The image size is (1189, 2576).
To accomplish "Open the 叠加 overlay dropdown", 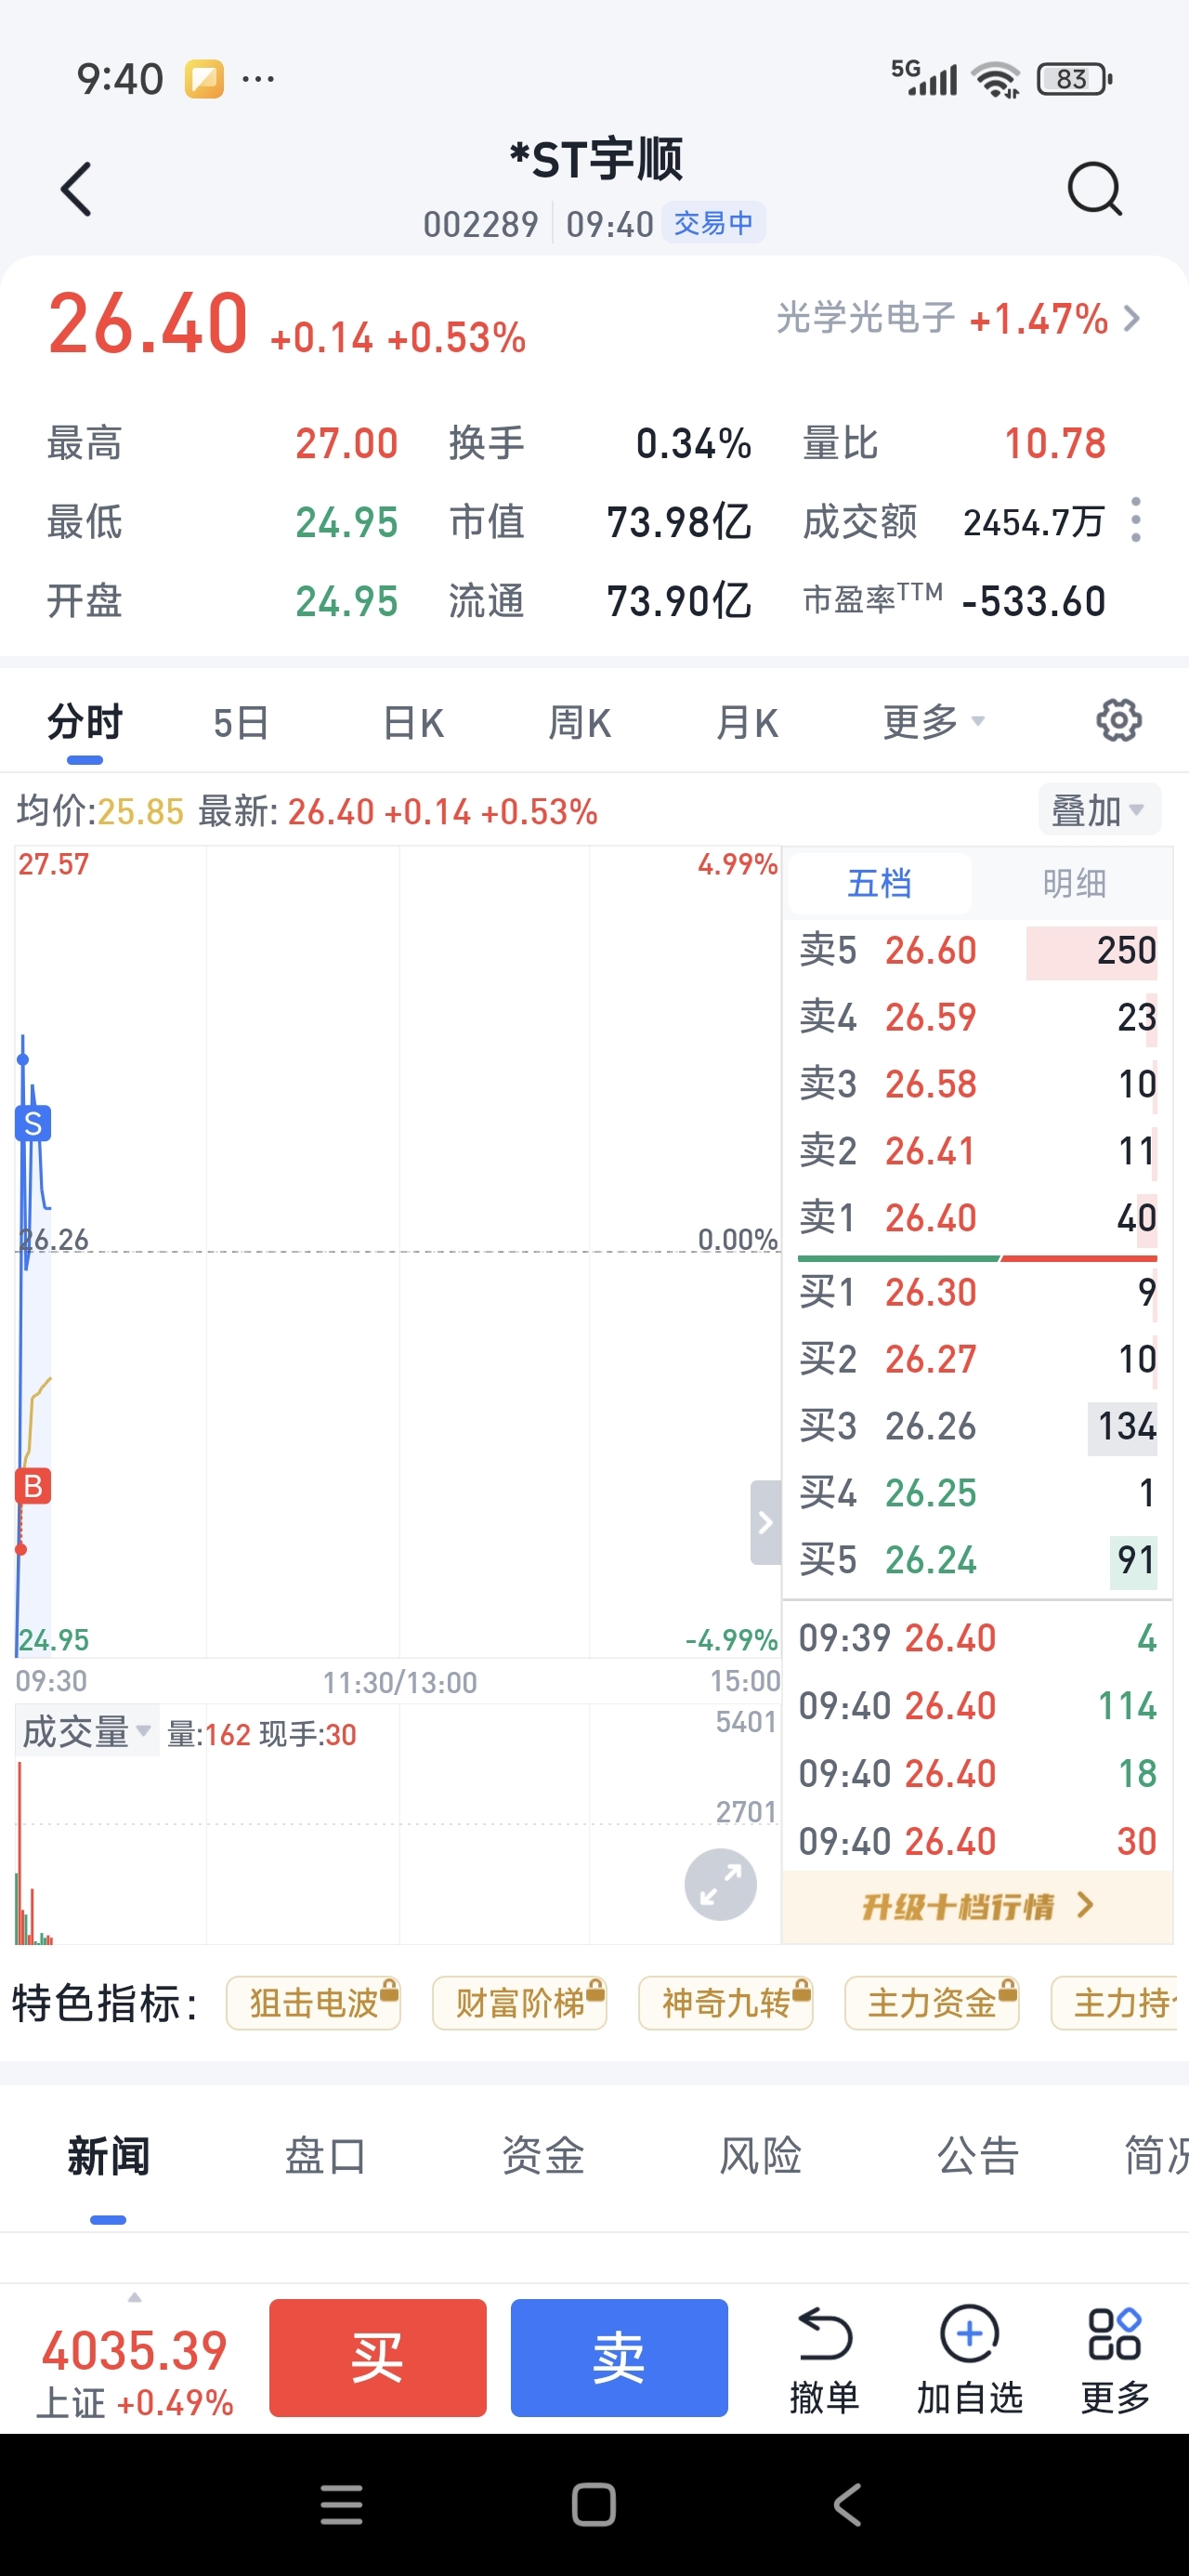I will (x=1098, y=810).
